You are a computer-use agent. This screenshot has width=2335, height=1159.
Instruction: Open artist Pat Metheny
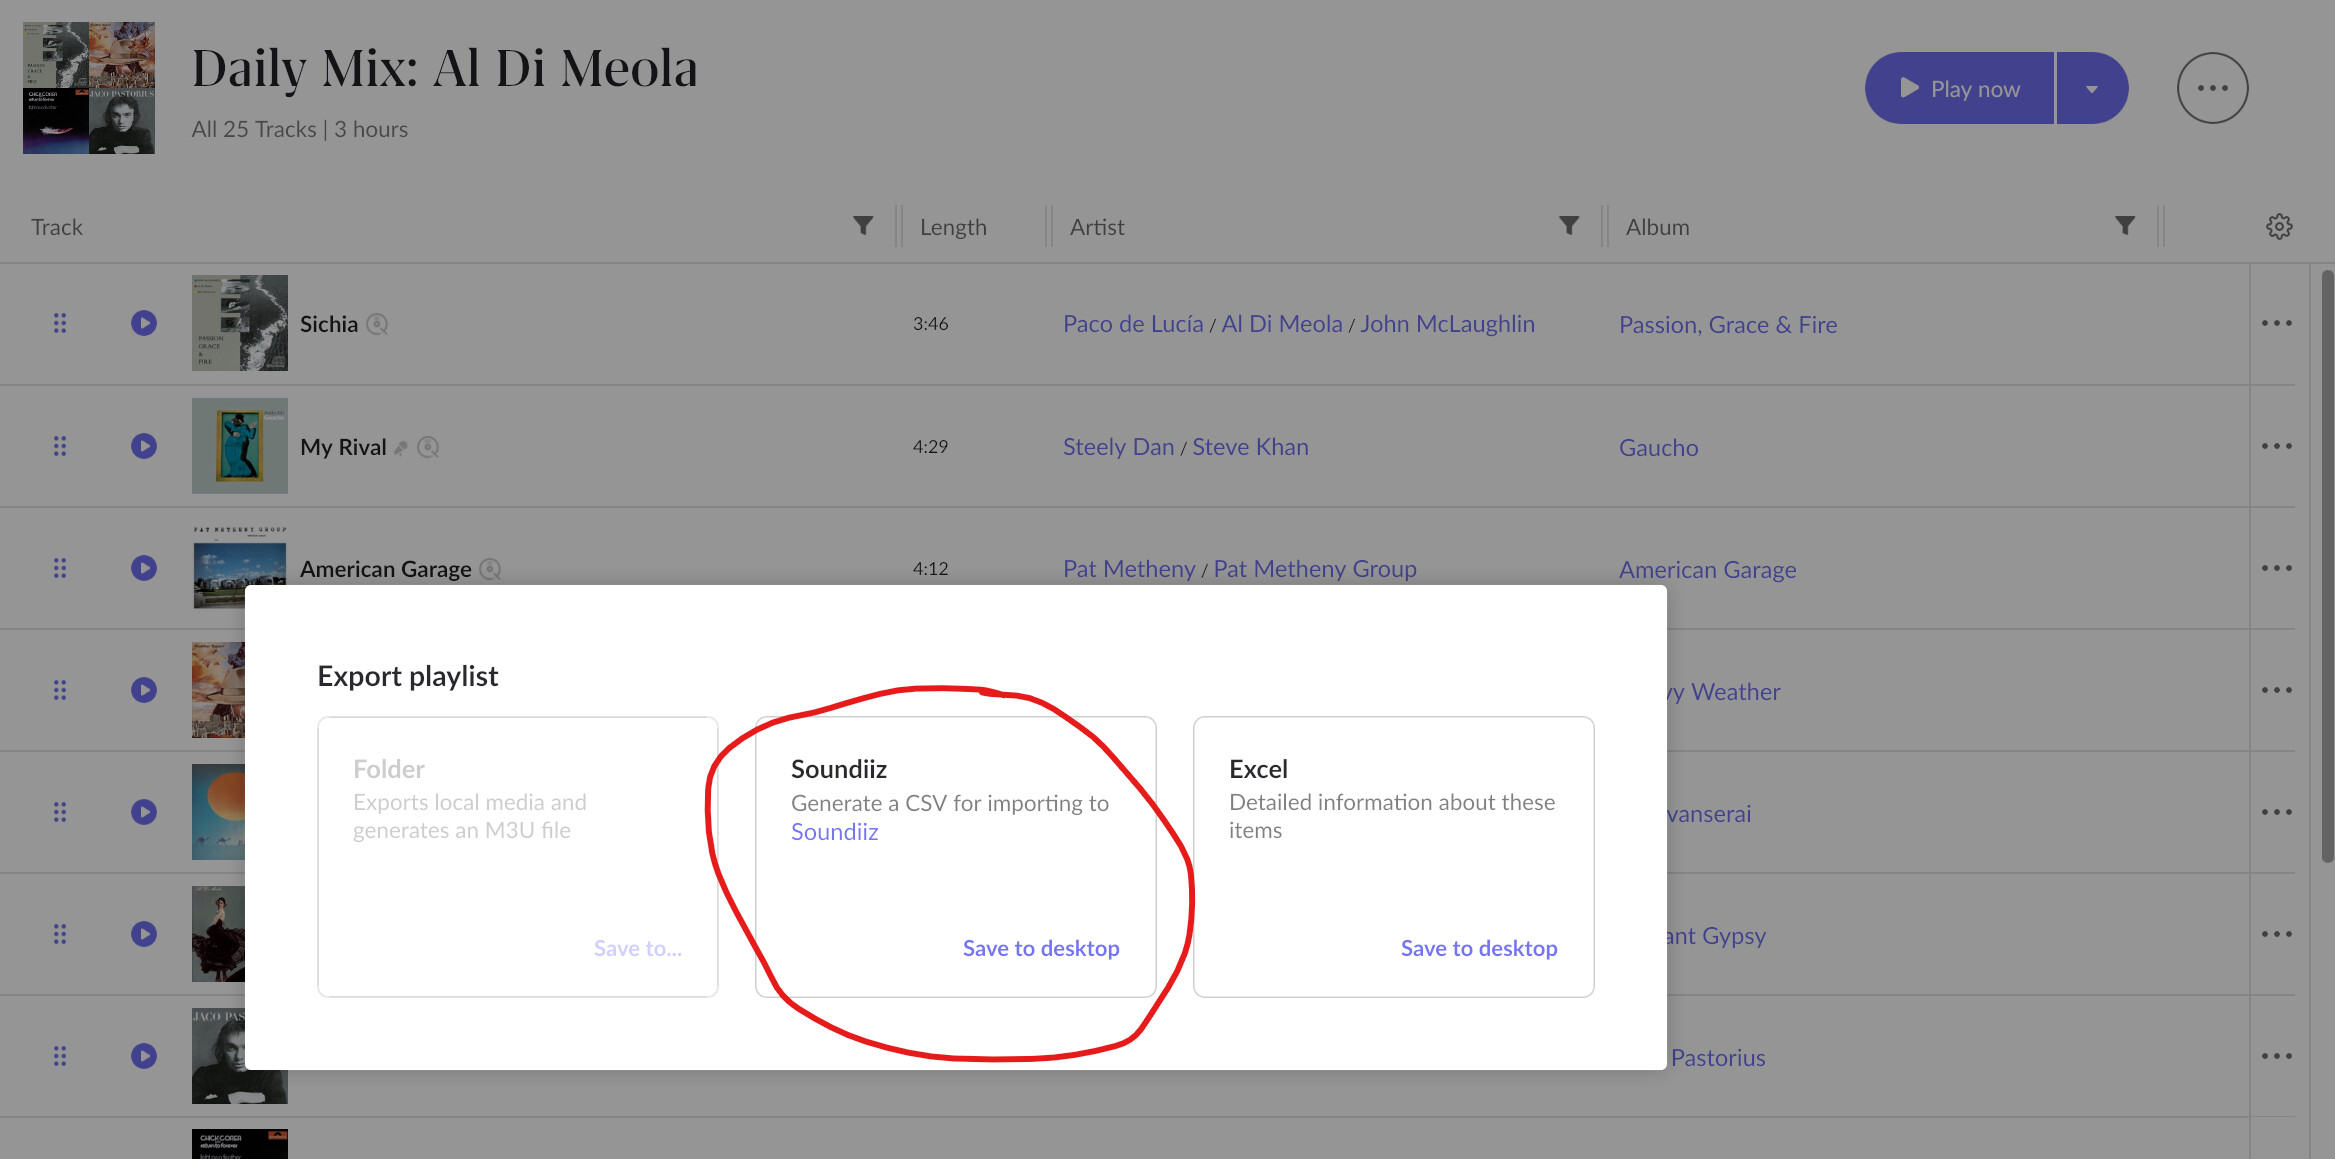pos(1129,569)
